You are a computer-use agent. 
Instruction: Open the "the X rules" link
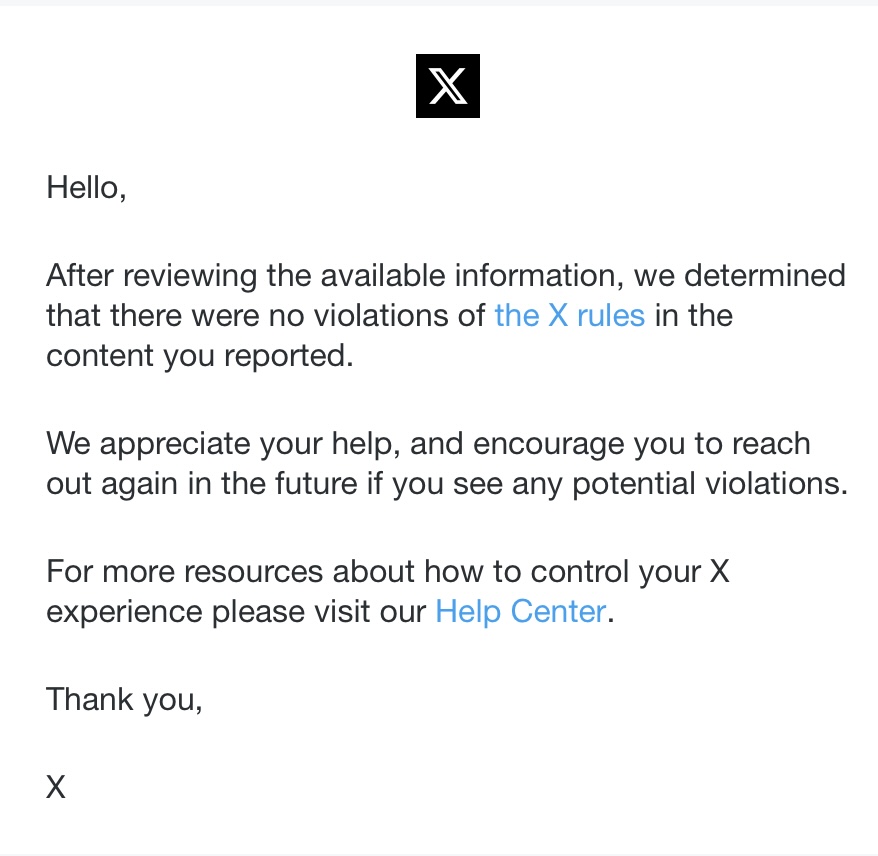click(x=569, y=315)
